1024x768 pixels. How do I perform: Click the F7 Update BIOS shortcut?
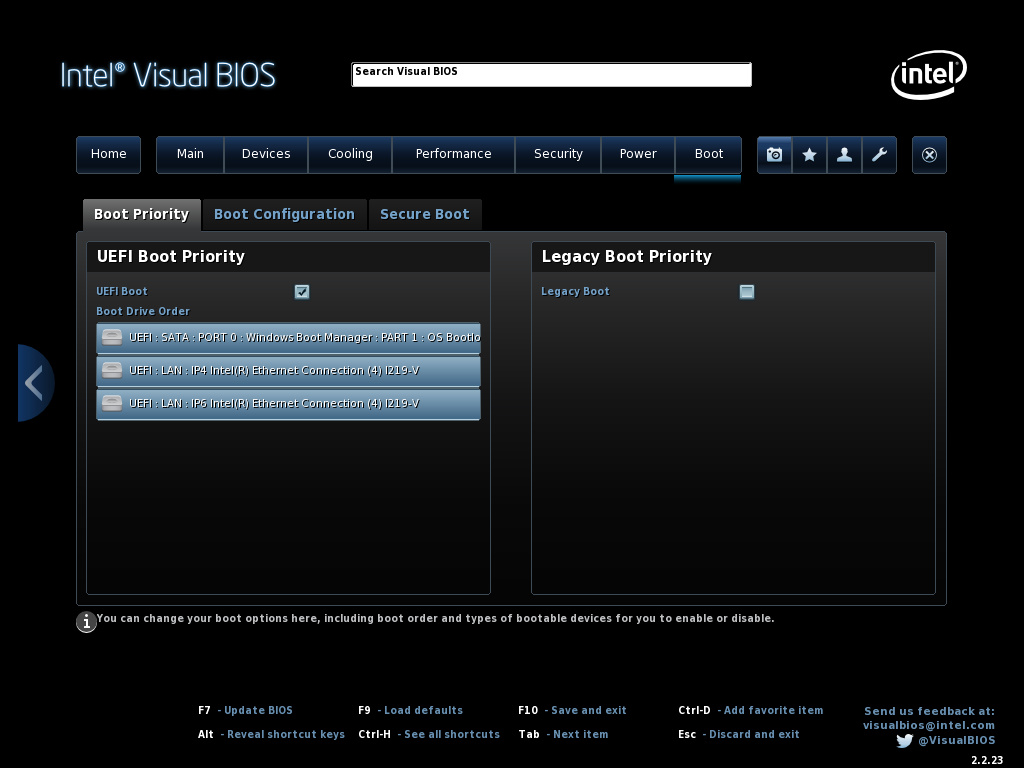(246, 710)
